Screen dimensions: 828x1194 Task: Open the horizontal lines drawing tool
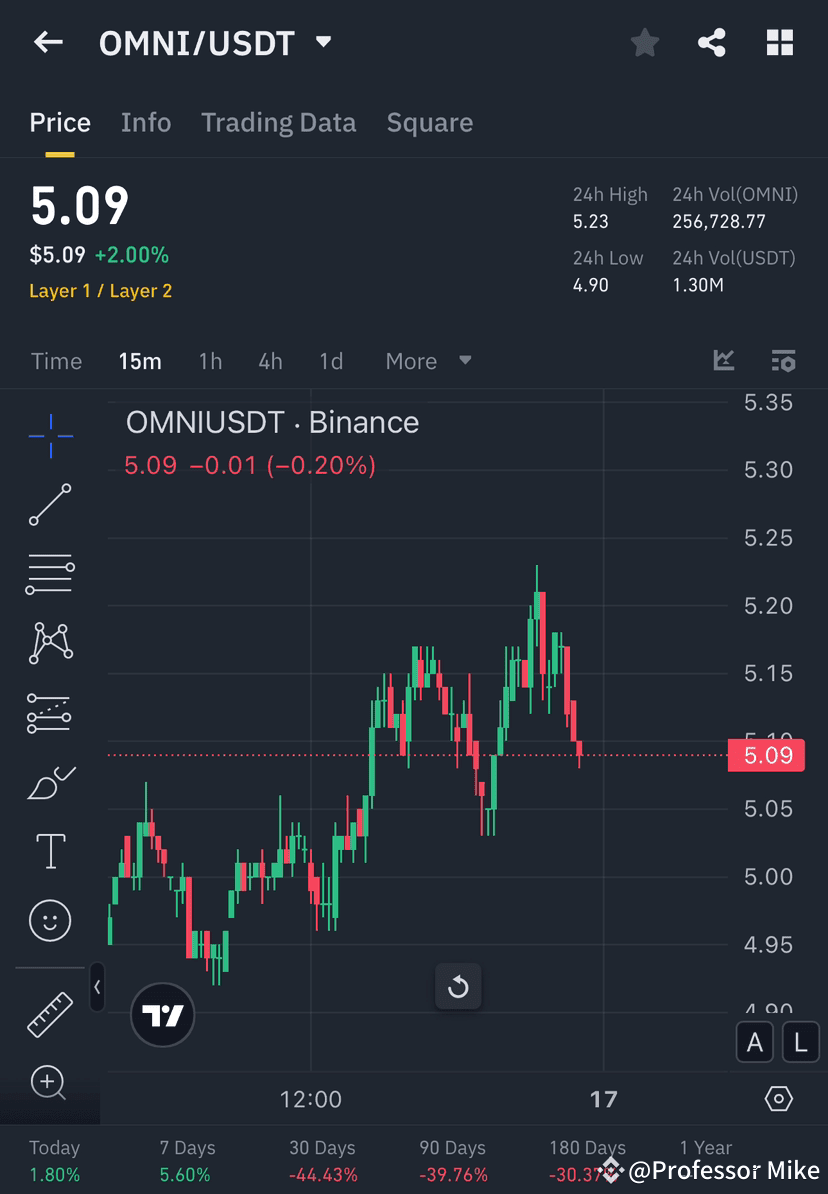click(x=50, y=573)
